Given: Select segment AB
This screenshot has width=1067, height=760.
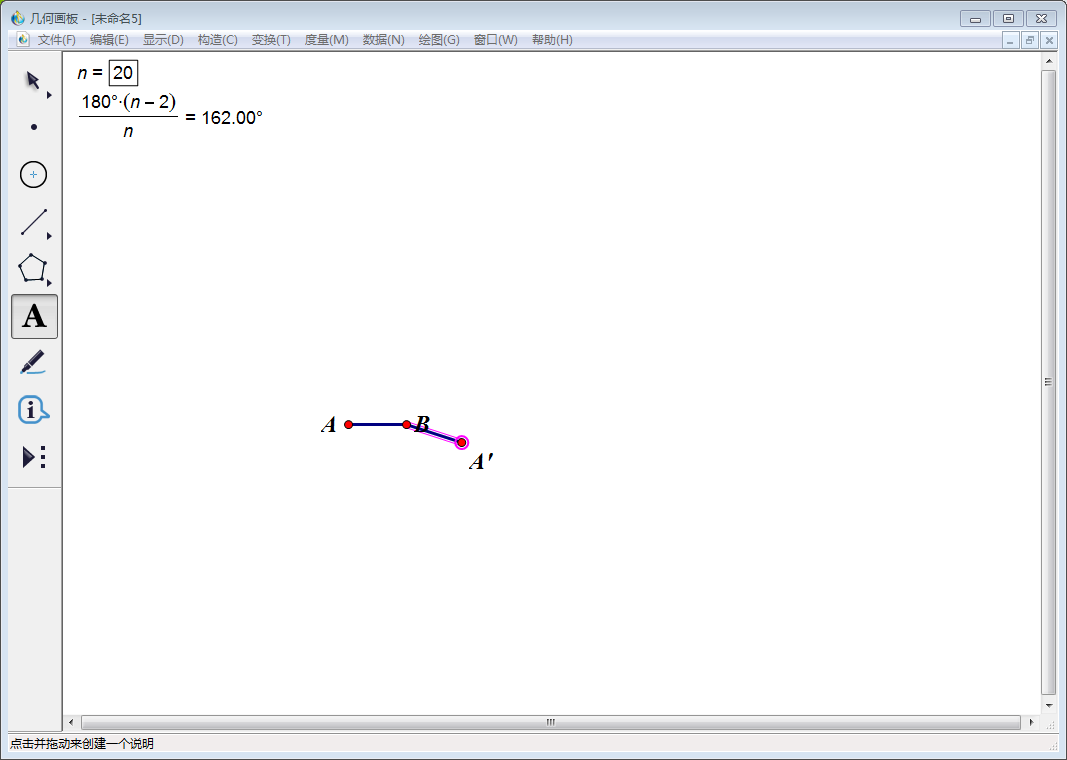Looking at the screenshot, I should (378, 425).
